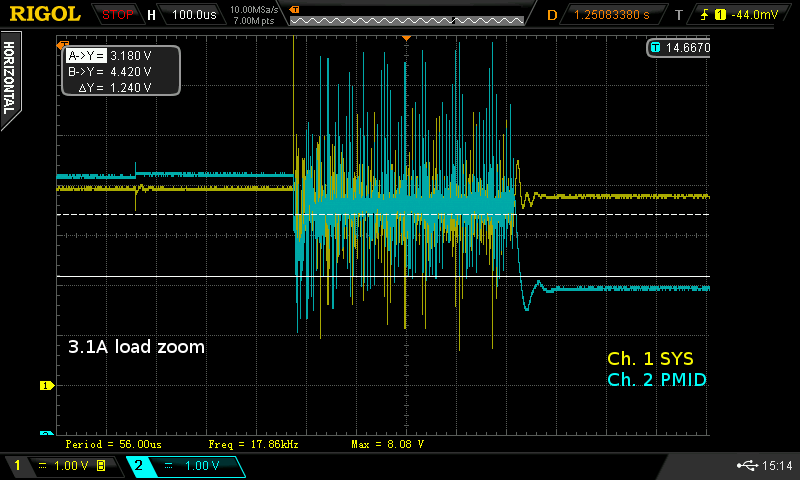Image resolution: width=800 pixels, height=480 pixels.
Task: Click the T 14.6670 trigger time badge
Action: pos(679,47)
